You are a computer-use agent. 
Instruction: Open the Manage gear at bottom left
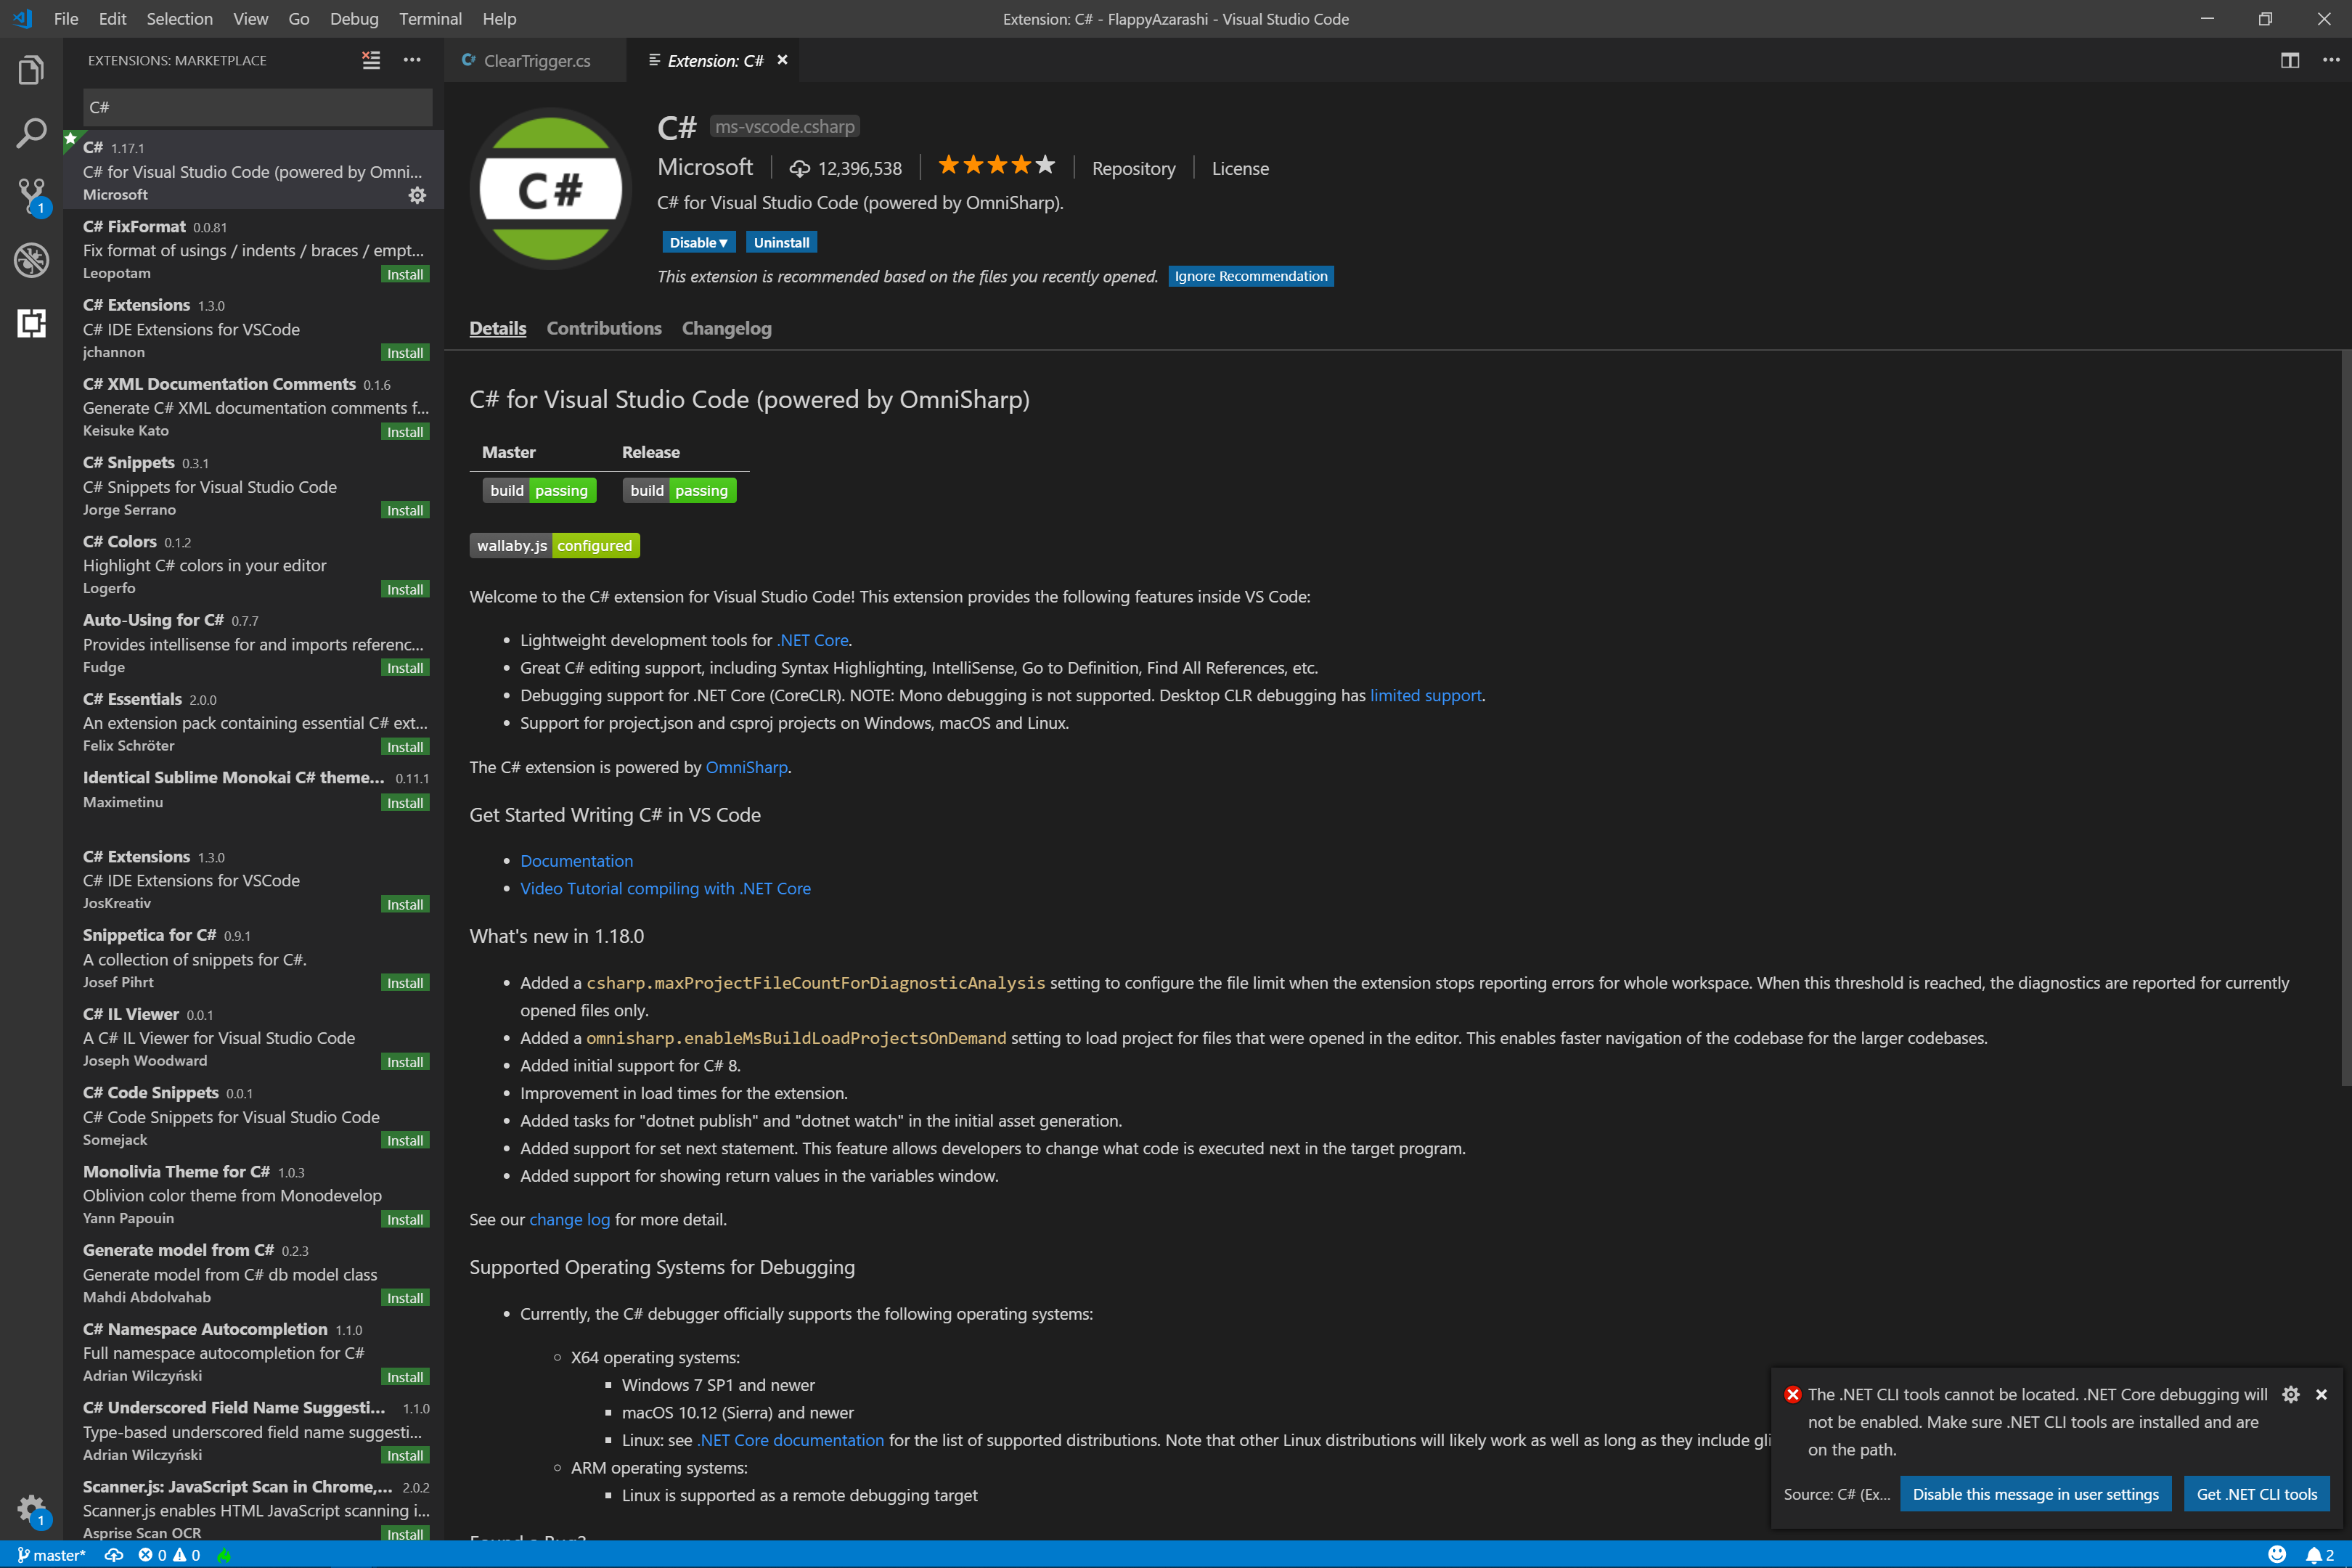point(31,1508)
